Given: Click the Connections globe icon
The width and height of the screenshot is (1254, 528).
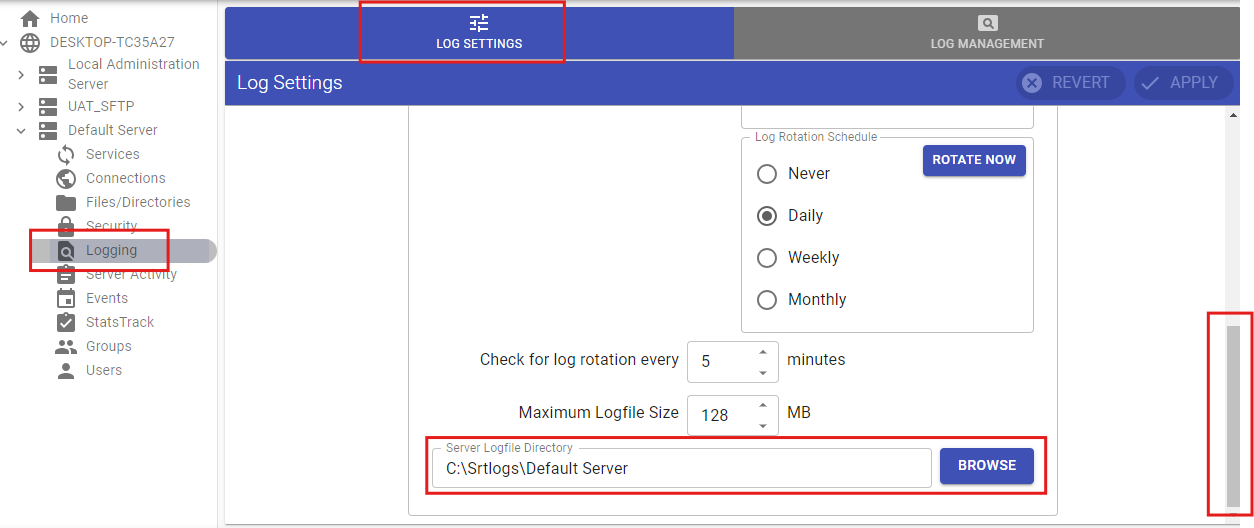Looking at the screenshot, I should click(66, 178).
